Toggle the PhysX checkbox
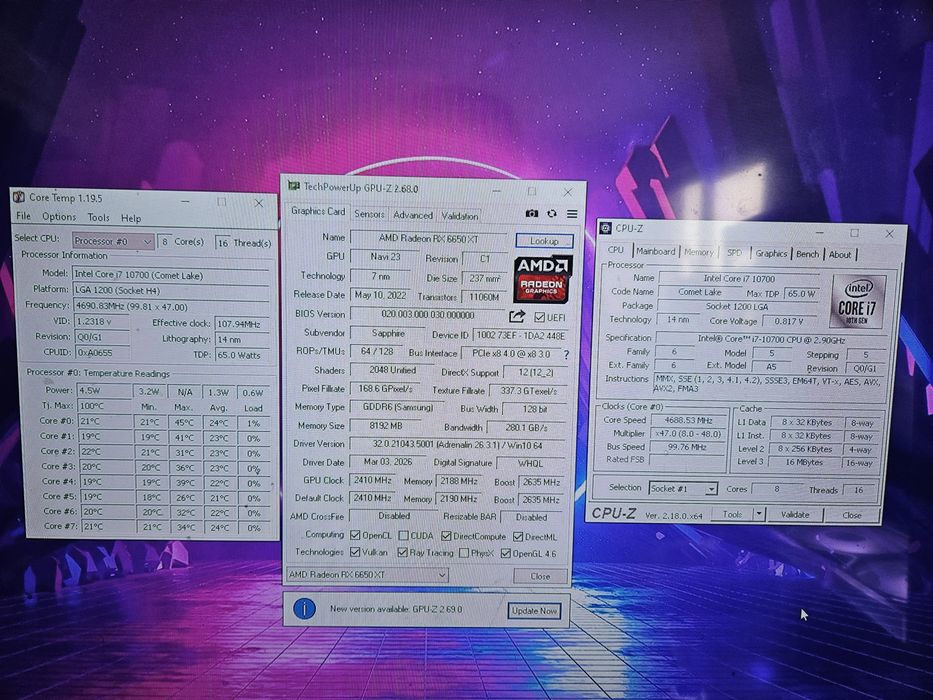This screenshot has height=700, width=933. [464, 553]
